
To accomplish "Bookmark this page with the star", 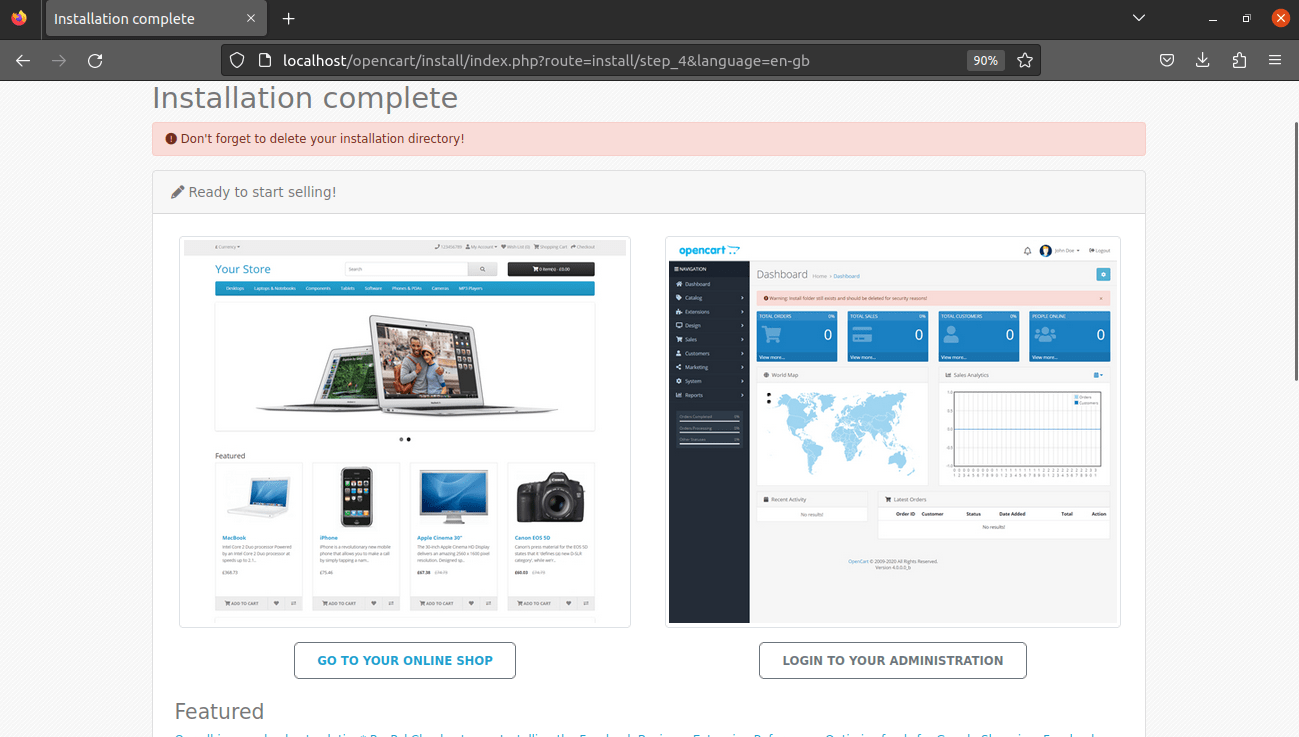I will (x=1025, y=61).
